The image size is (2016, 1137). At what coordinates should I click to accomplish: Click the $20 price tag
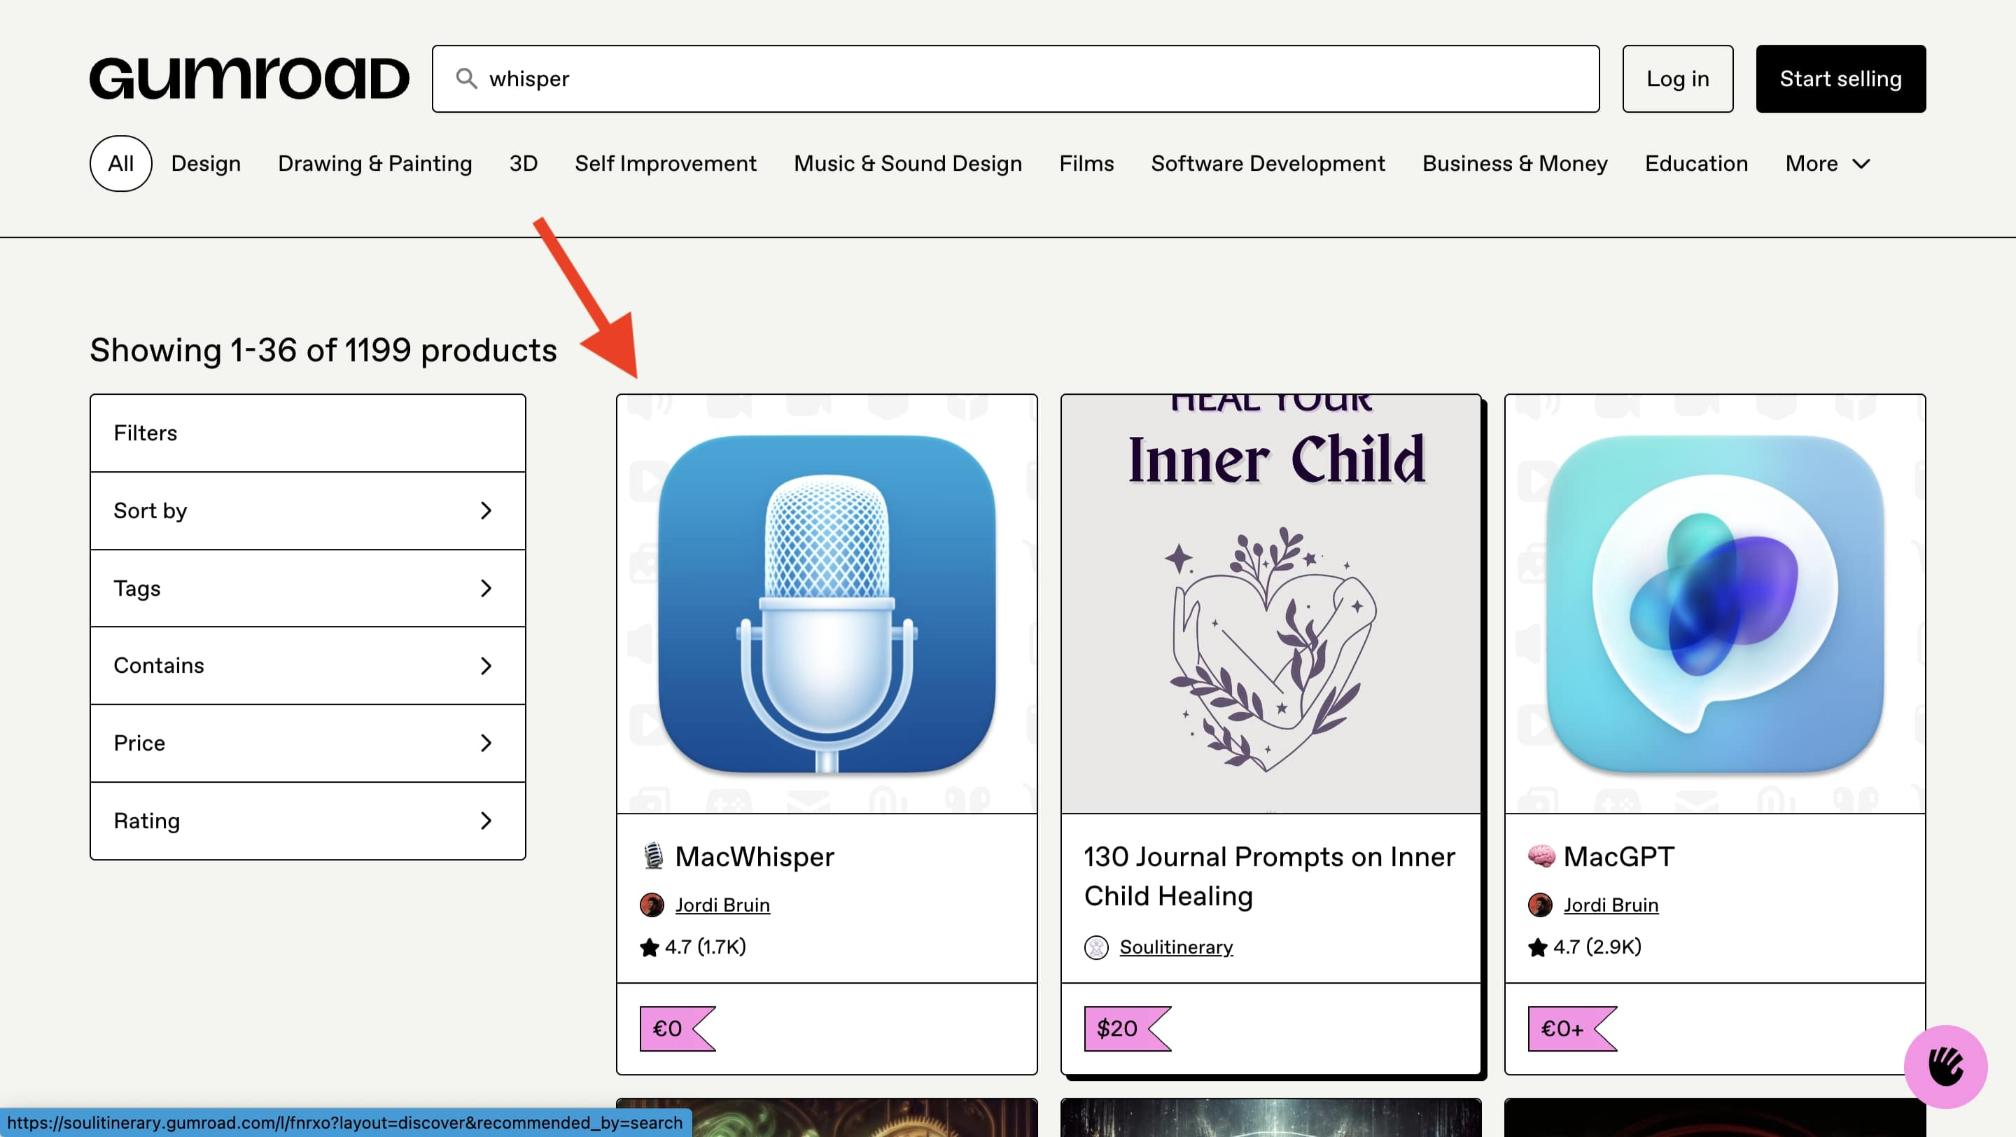(x=1127, y=1029)
